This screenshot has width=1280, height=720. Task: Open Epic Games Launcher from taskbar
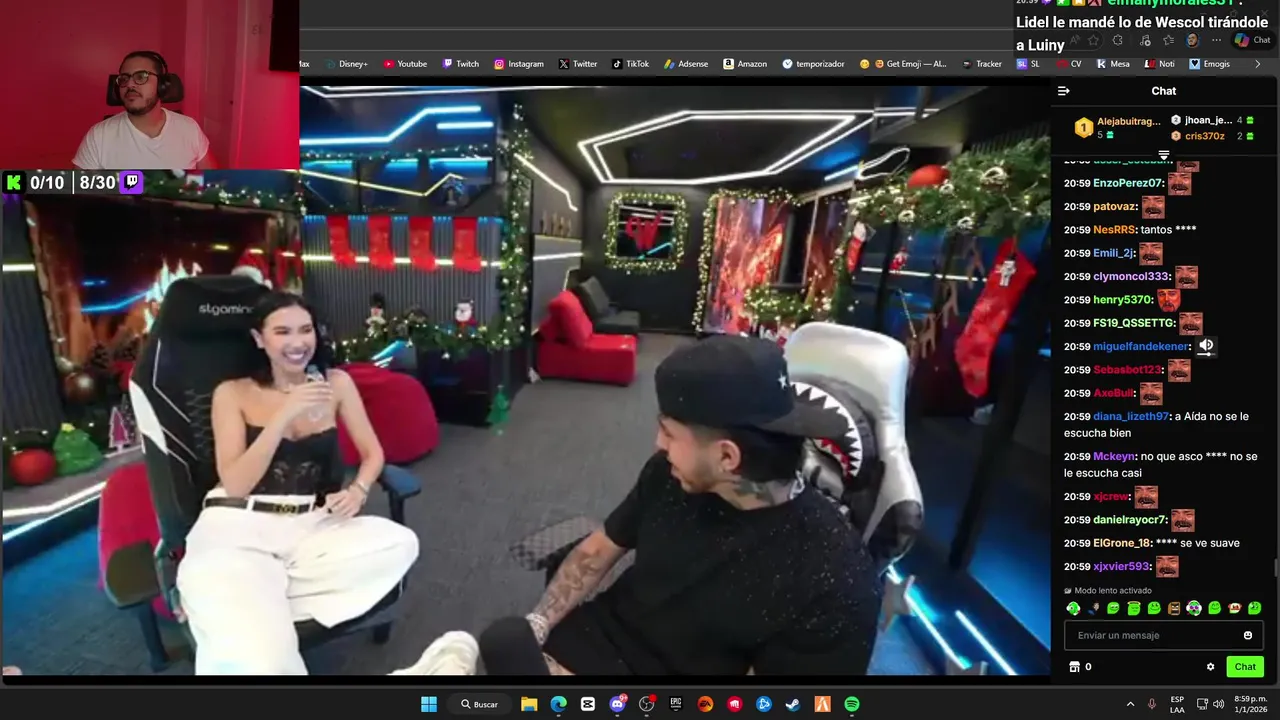[x=676, y=704]
